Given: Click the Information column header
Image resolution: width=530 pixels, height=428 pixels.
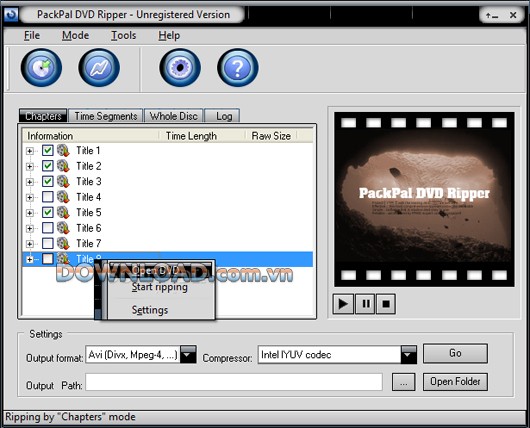Looking at the screenshot, I should 90,136.
